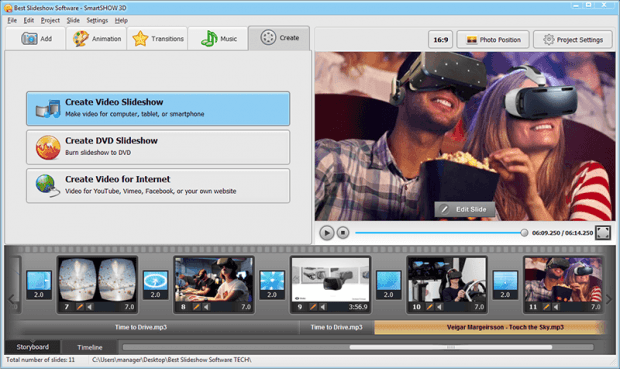The height and width of the screenshot is (369, 620).
Task: Edit slide 8 with pencil icon
Action: [196, 307]
